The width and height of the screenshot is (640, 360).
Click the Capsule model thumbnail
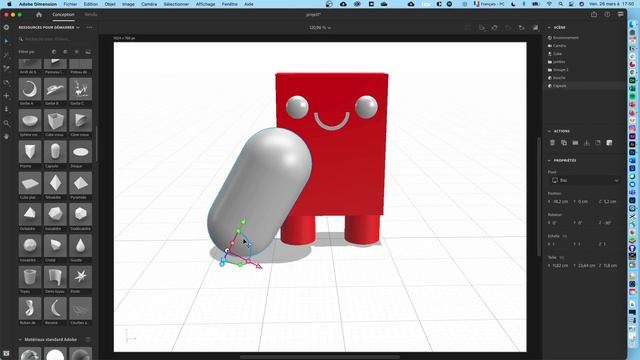[55, 152]
